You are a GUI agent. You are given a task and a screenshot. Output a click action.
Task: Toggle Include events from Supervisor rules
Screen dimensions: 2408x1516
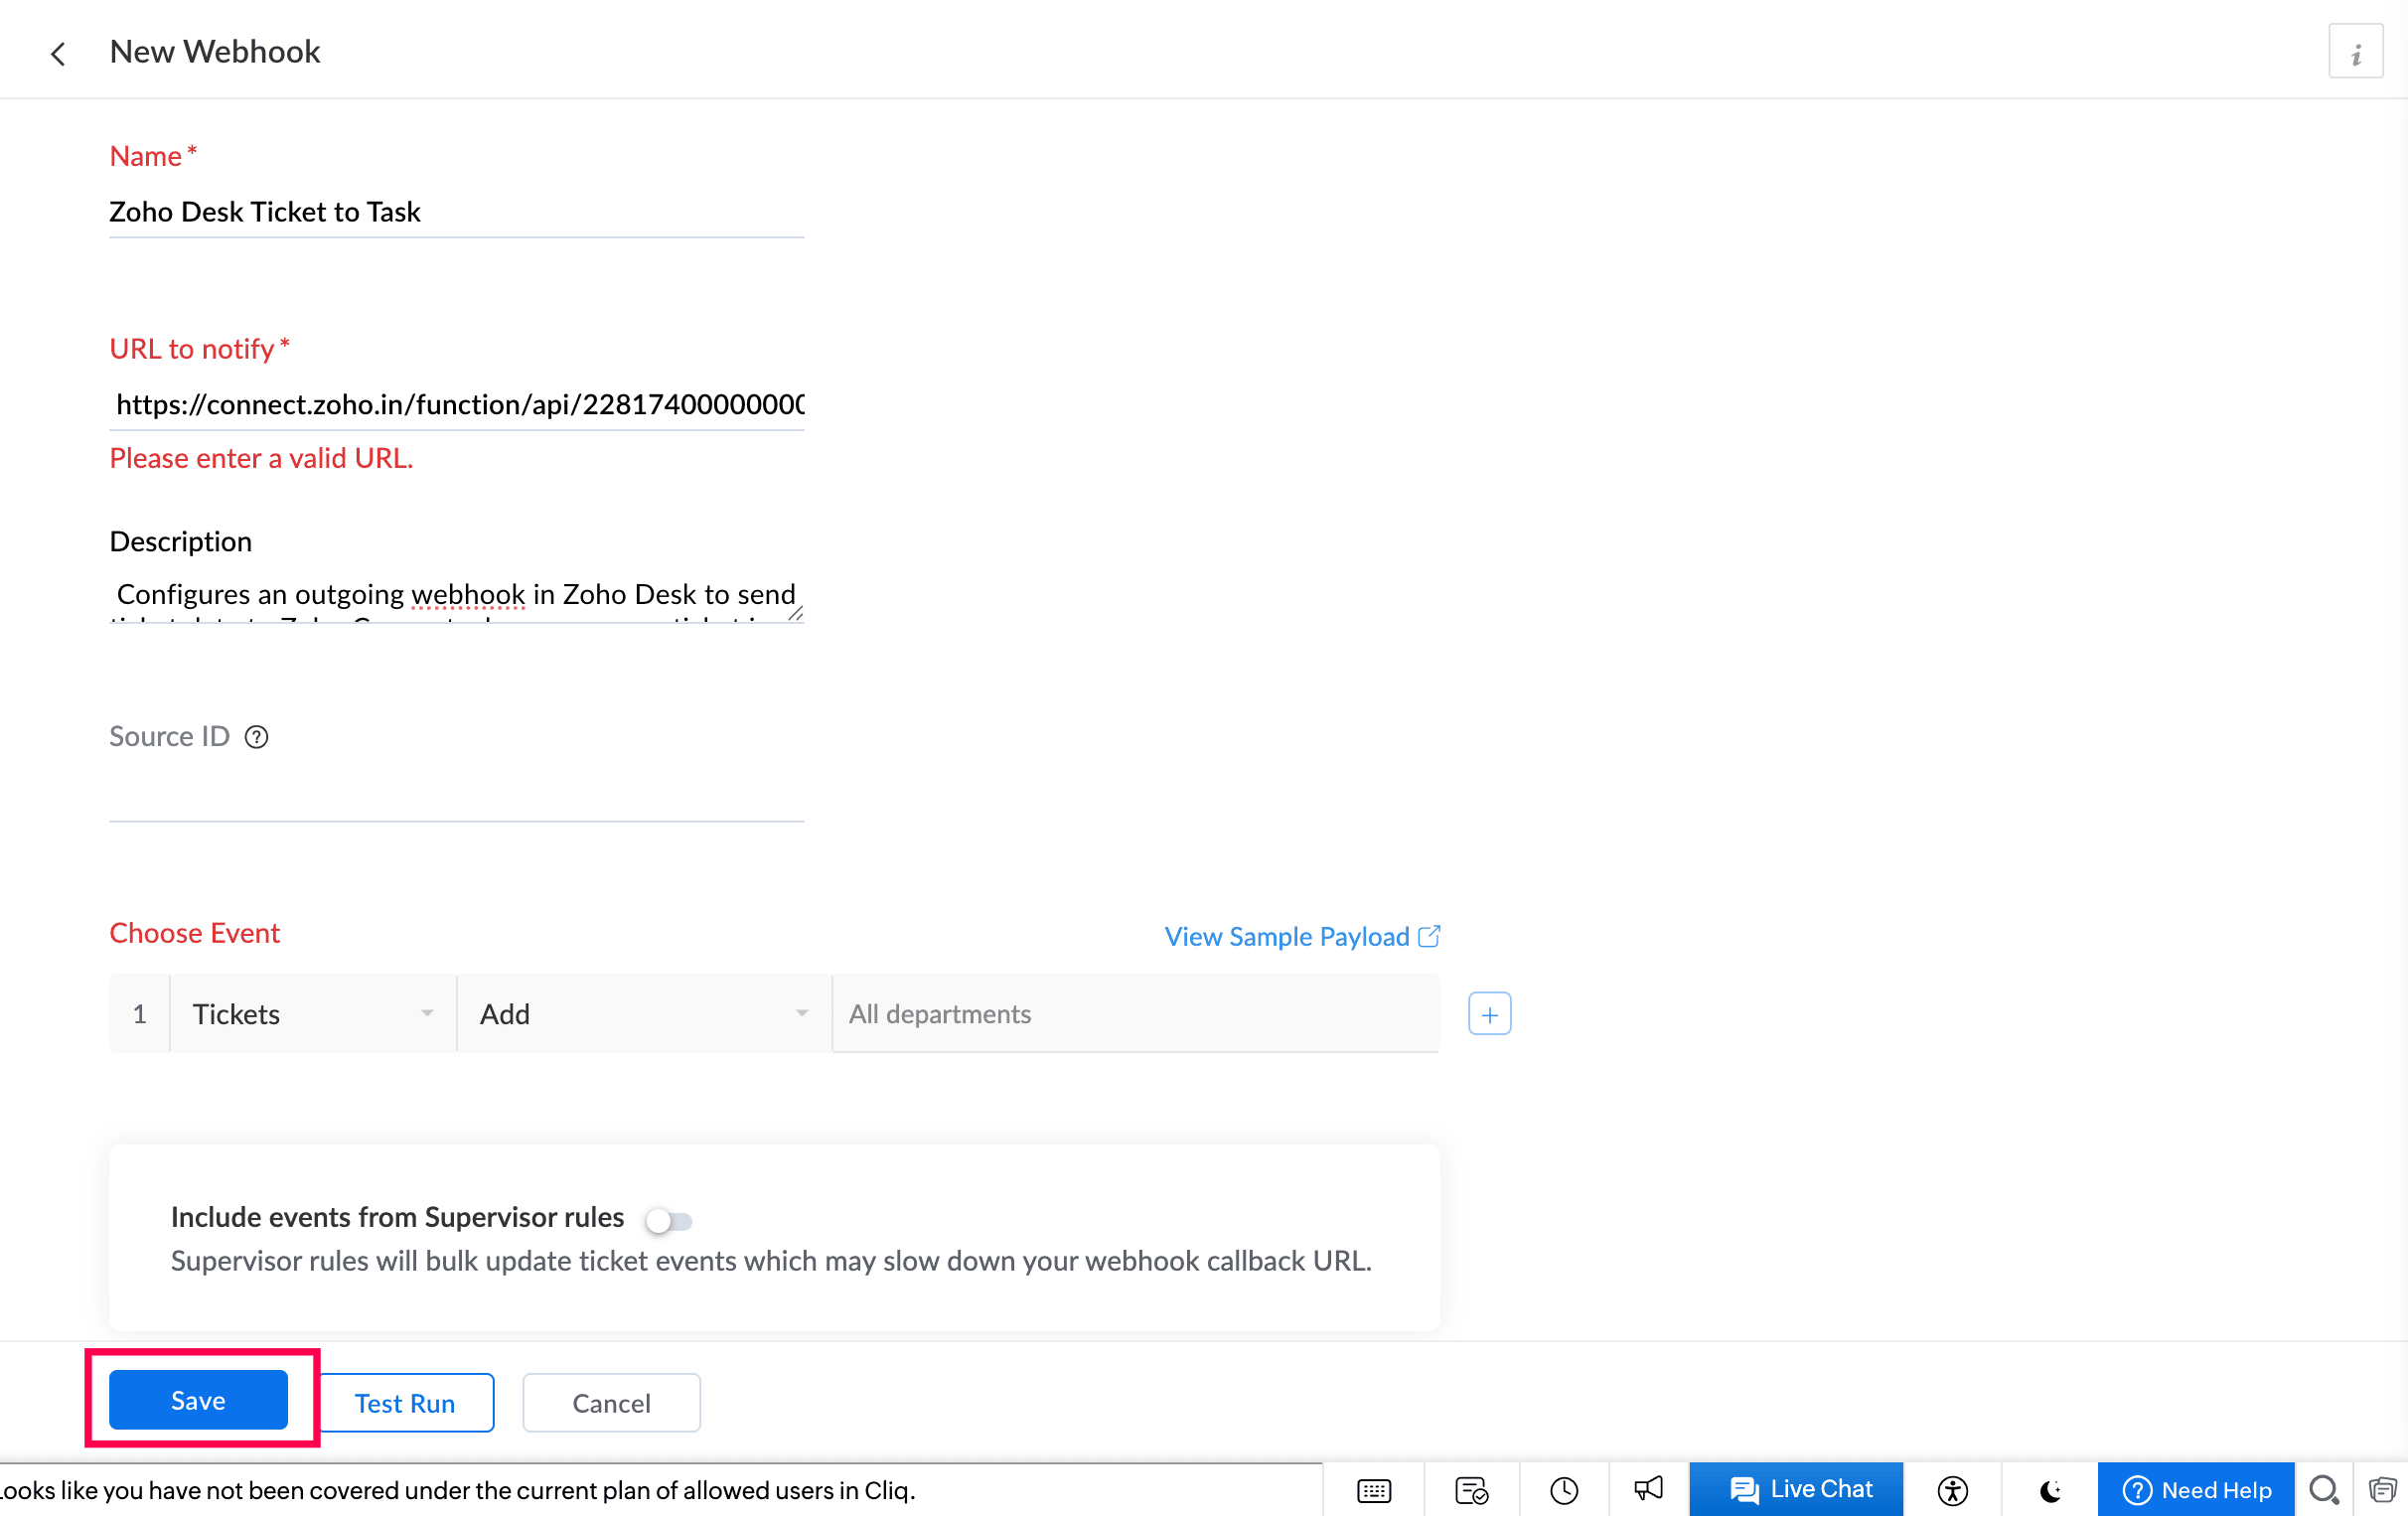pos(669,1220)
